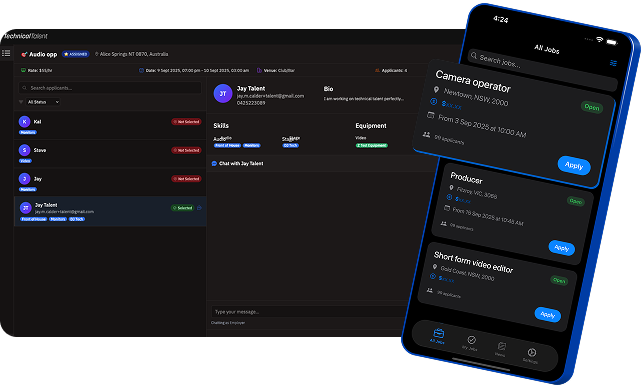The image size is (644, 388).
Task: Click the phone's battery status icon
Action: click(x=612, y=42)
